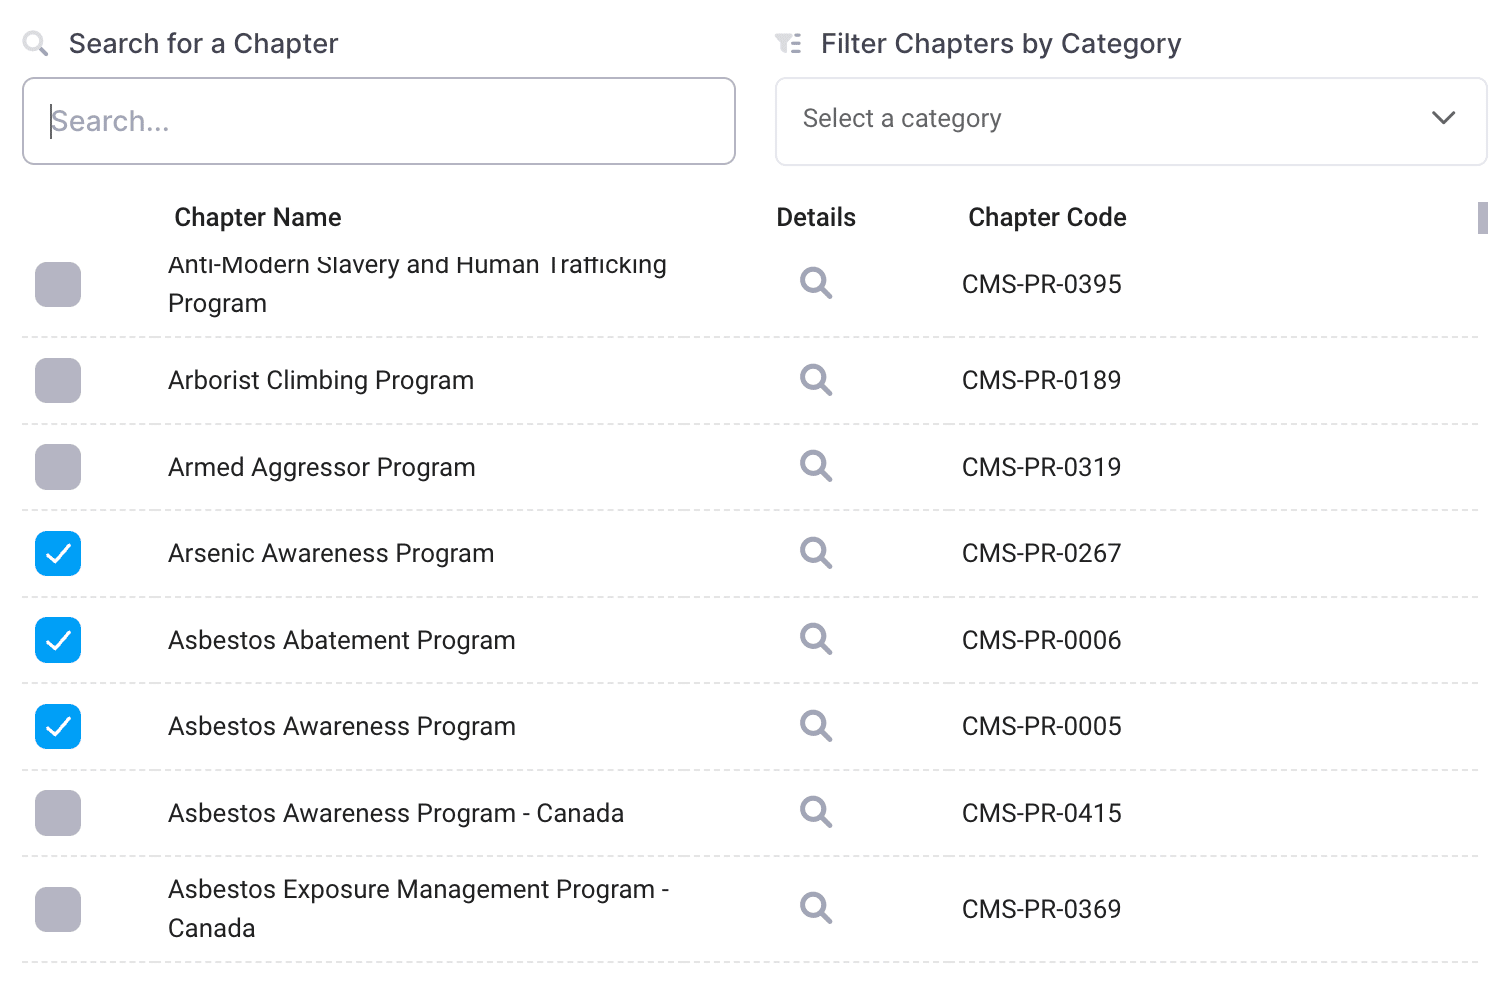Check the Arborist Climbing Program box
The height and width of the screenshot is (984, 1500).
click(58, 381)
